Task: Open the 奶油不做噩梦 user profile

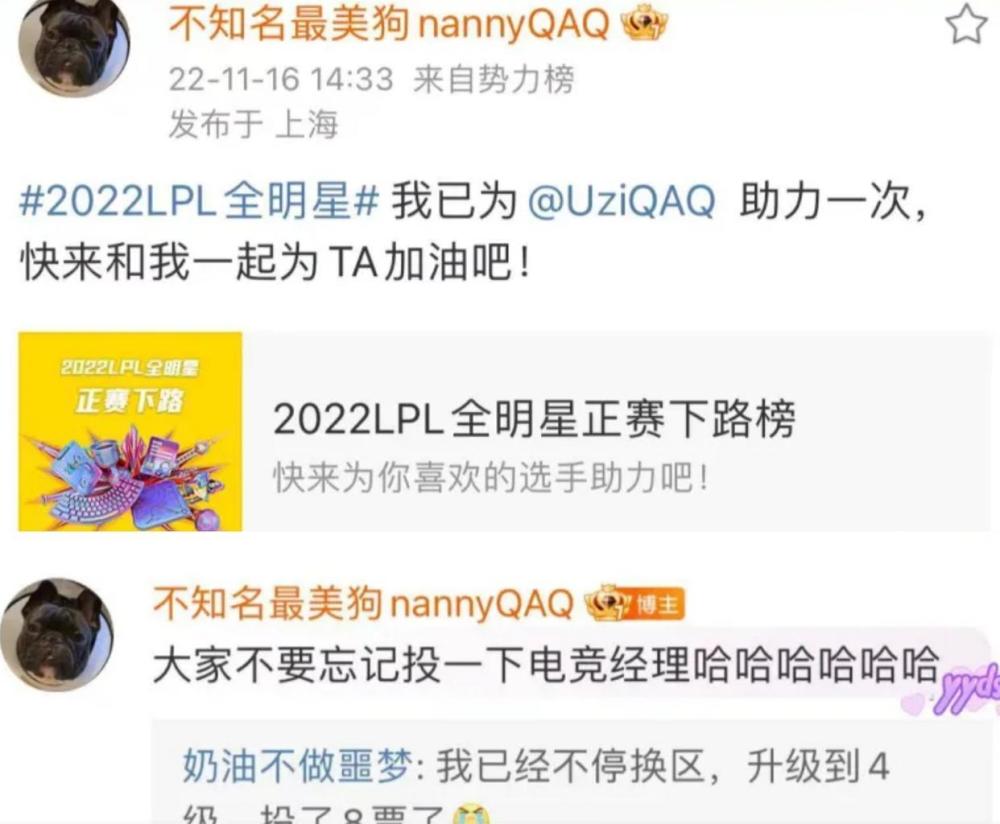Action: 297,765
